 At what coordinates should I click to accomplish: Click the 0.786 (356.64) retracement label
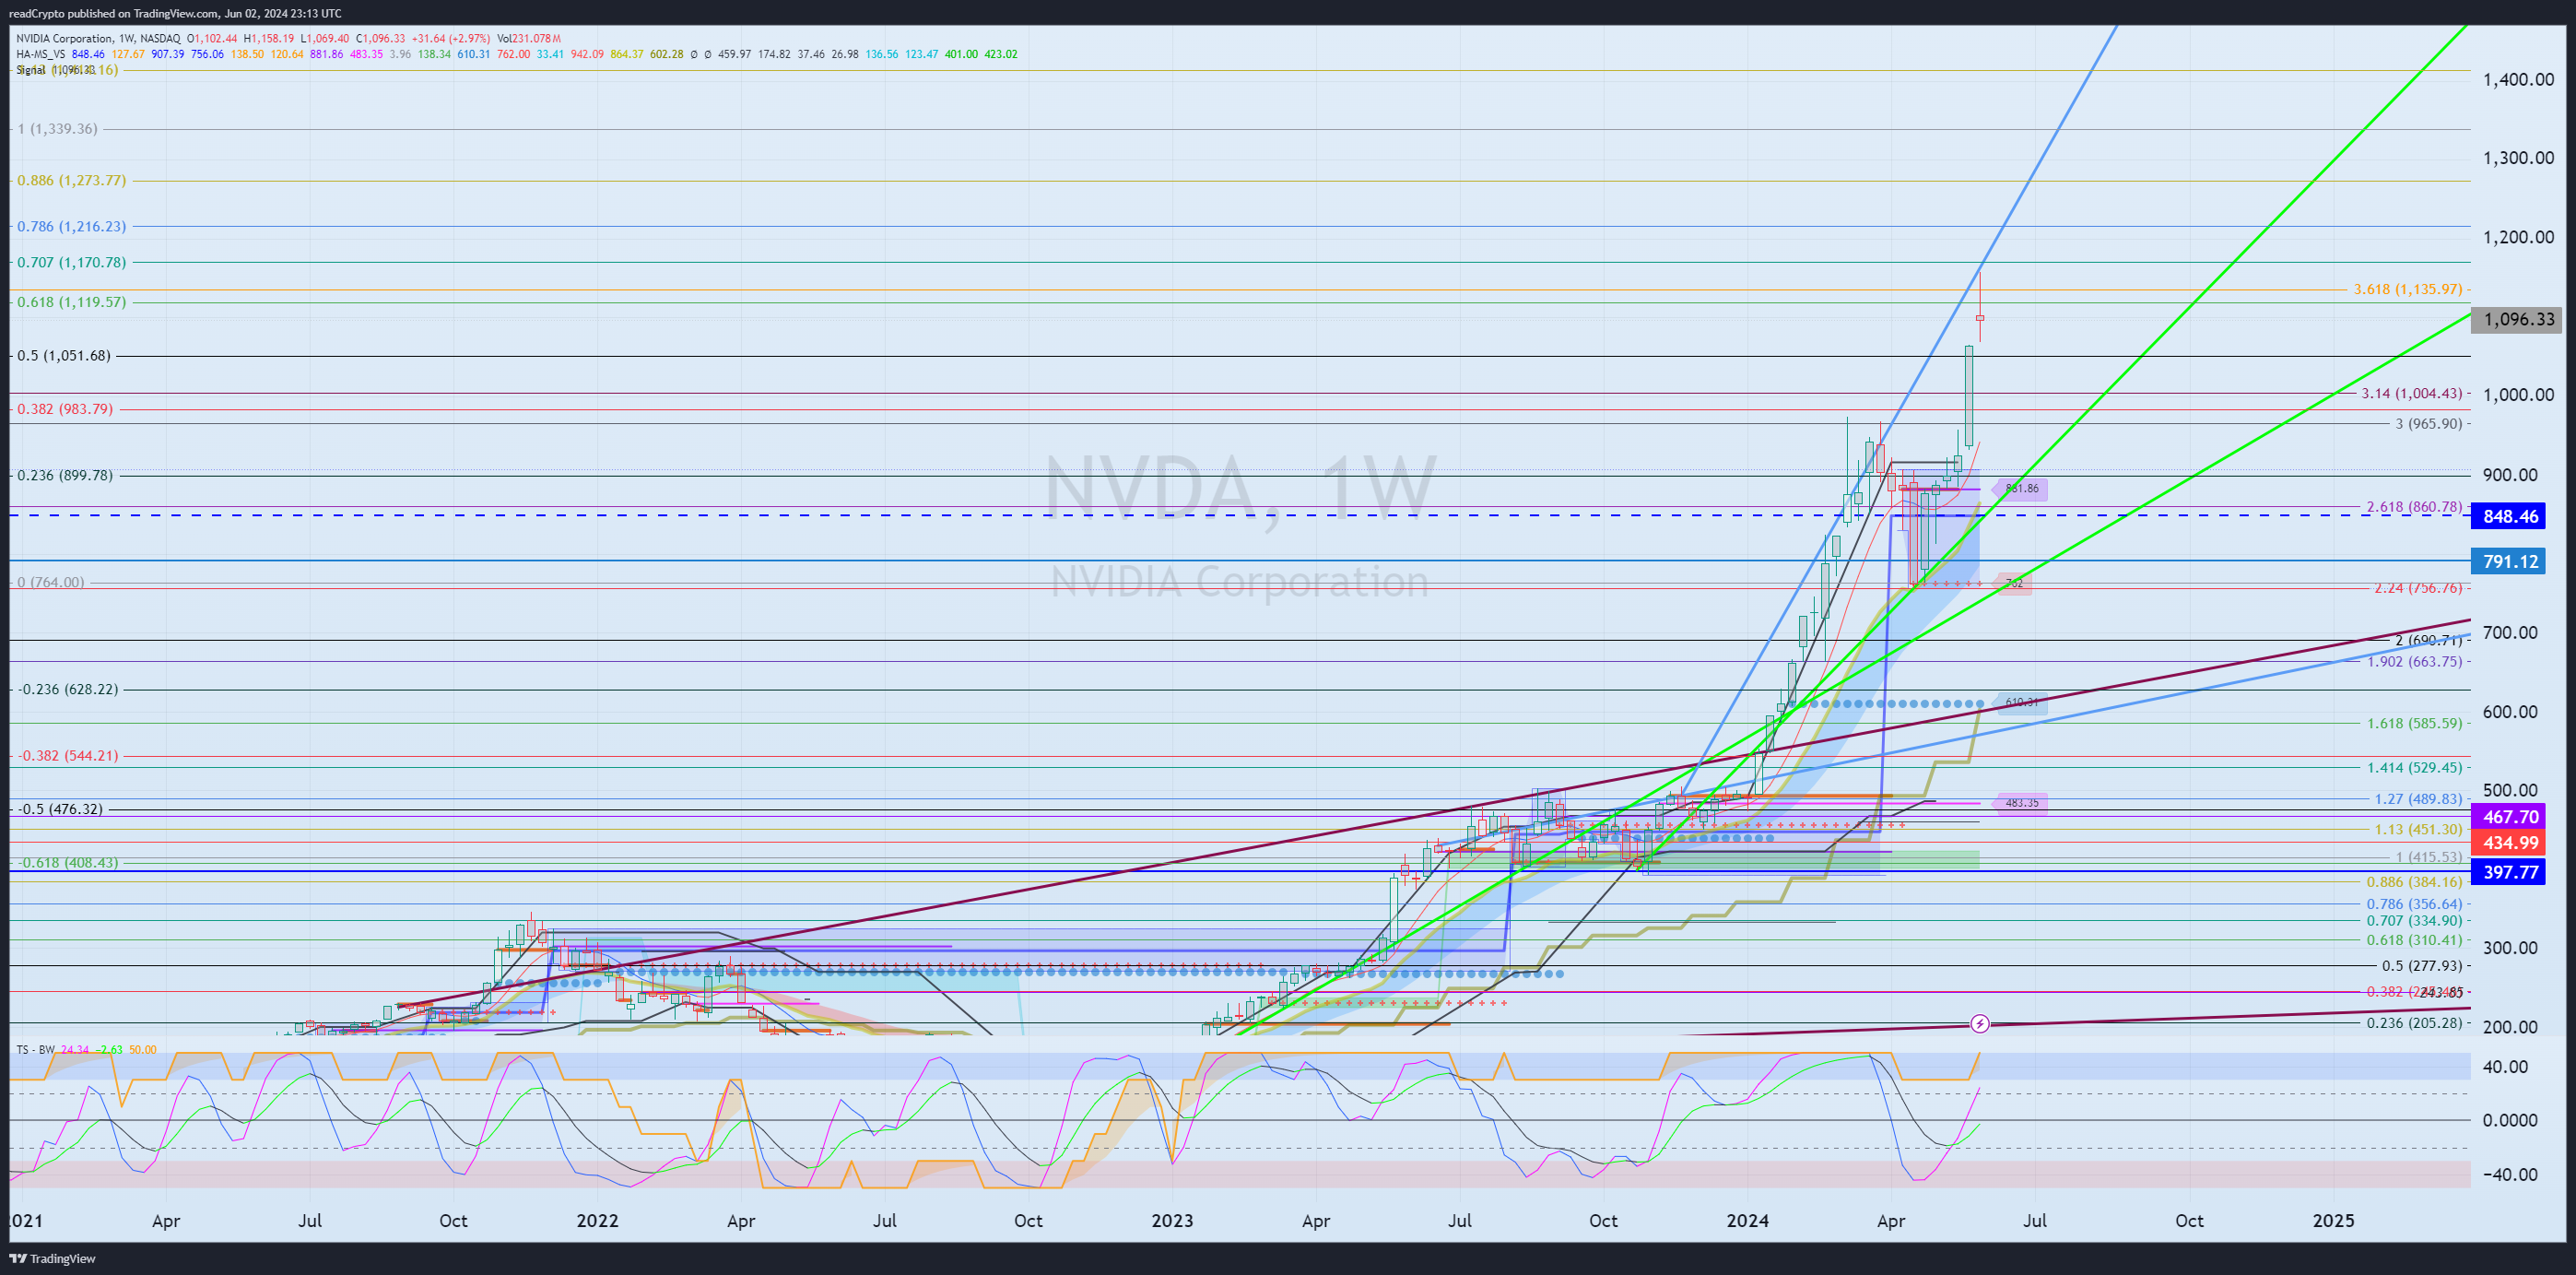tap(2414, 904)
